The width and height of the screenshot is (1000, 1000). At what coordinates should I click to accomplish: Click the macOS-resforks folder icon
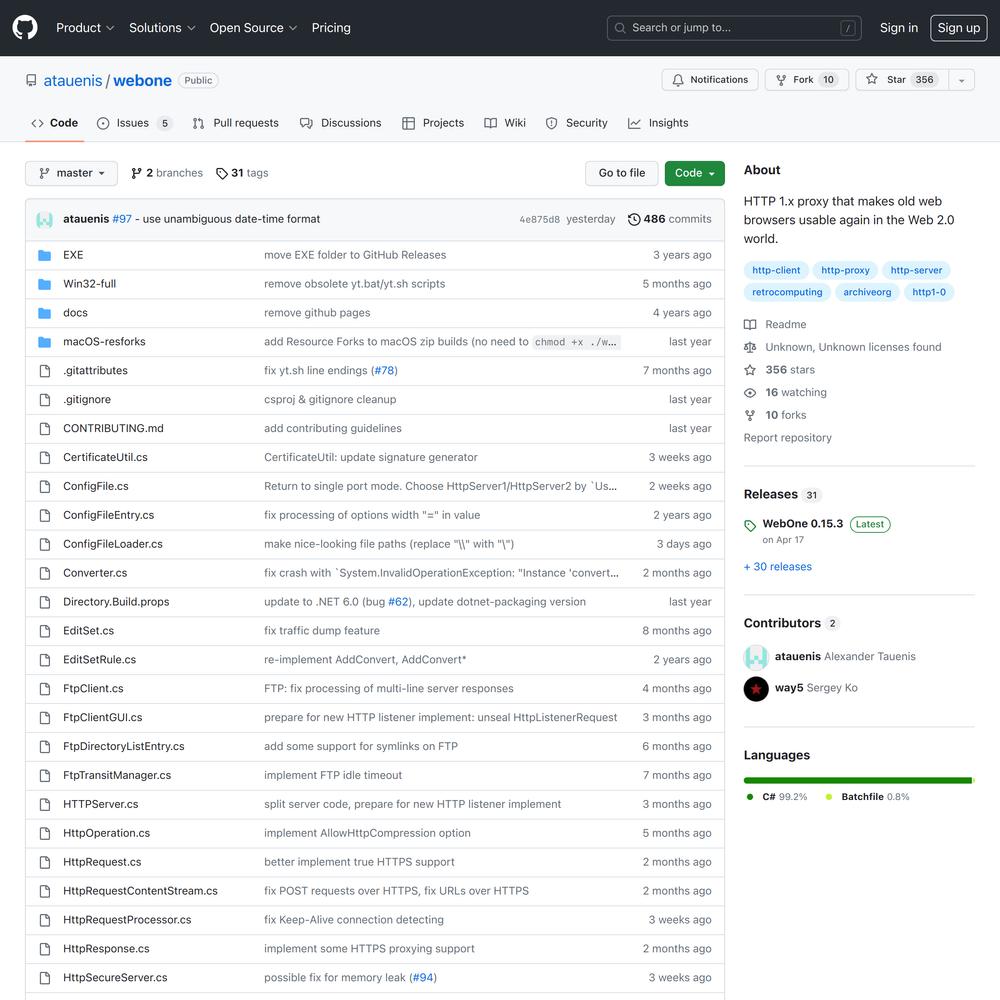click(44, 342)
